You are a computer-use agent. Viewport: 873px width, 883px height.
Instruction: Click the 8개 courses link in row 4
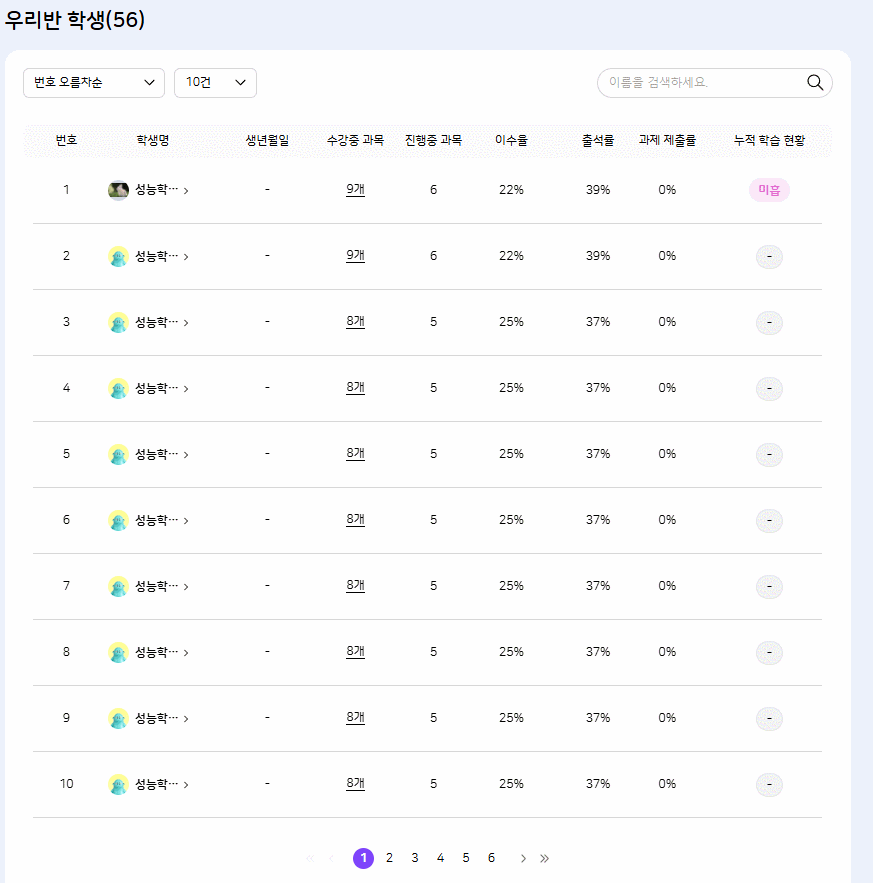(x=355, y=388)
